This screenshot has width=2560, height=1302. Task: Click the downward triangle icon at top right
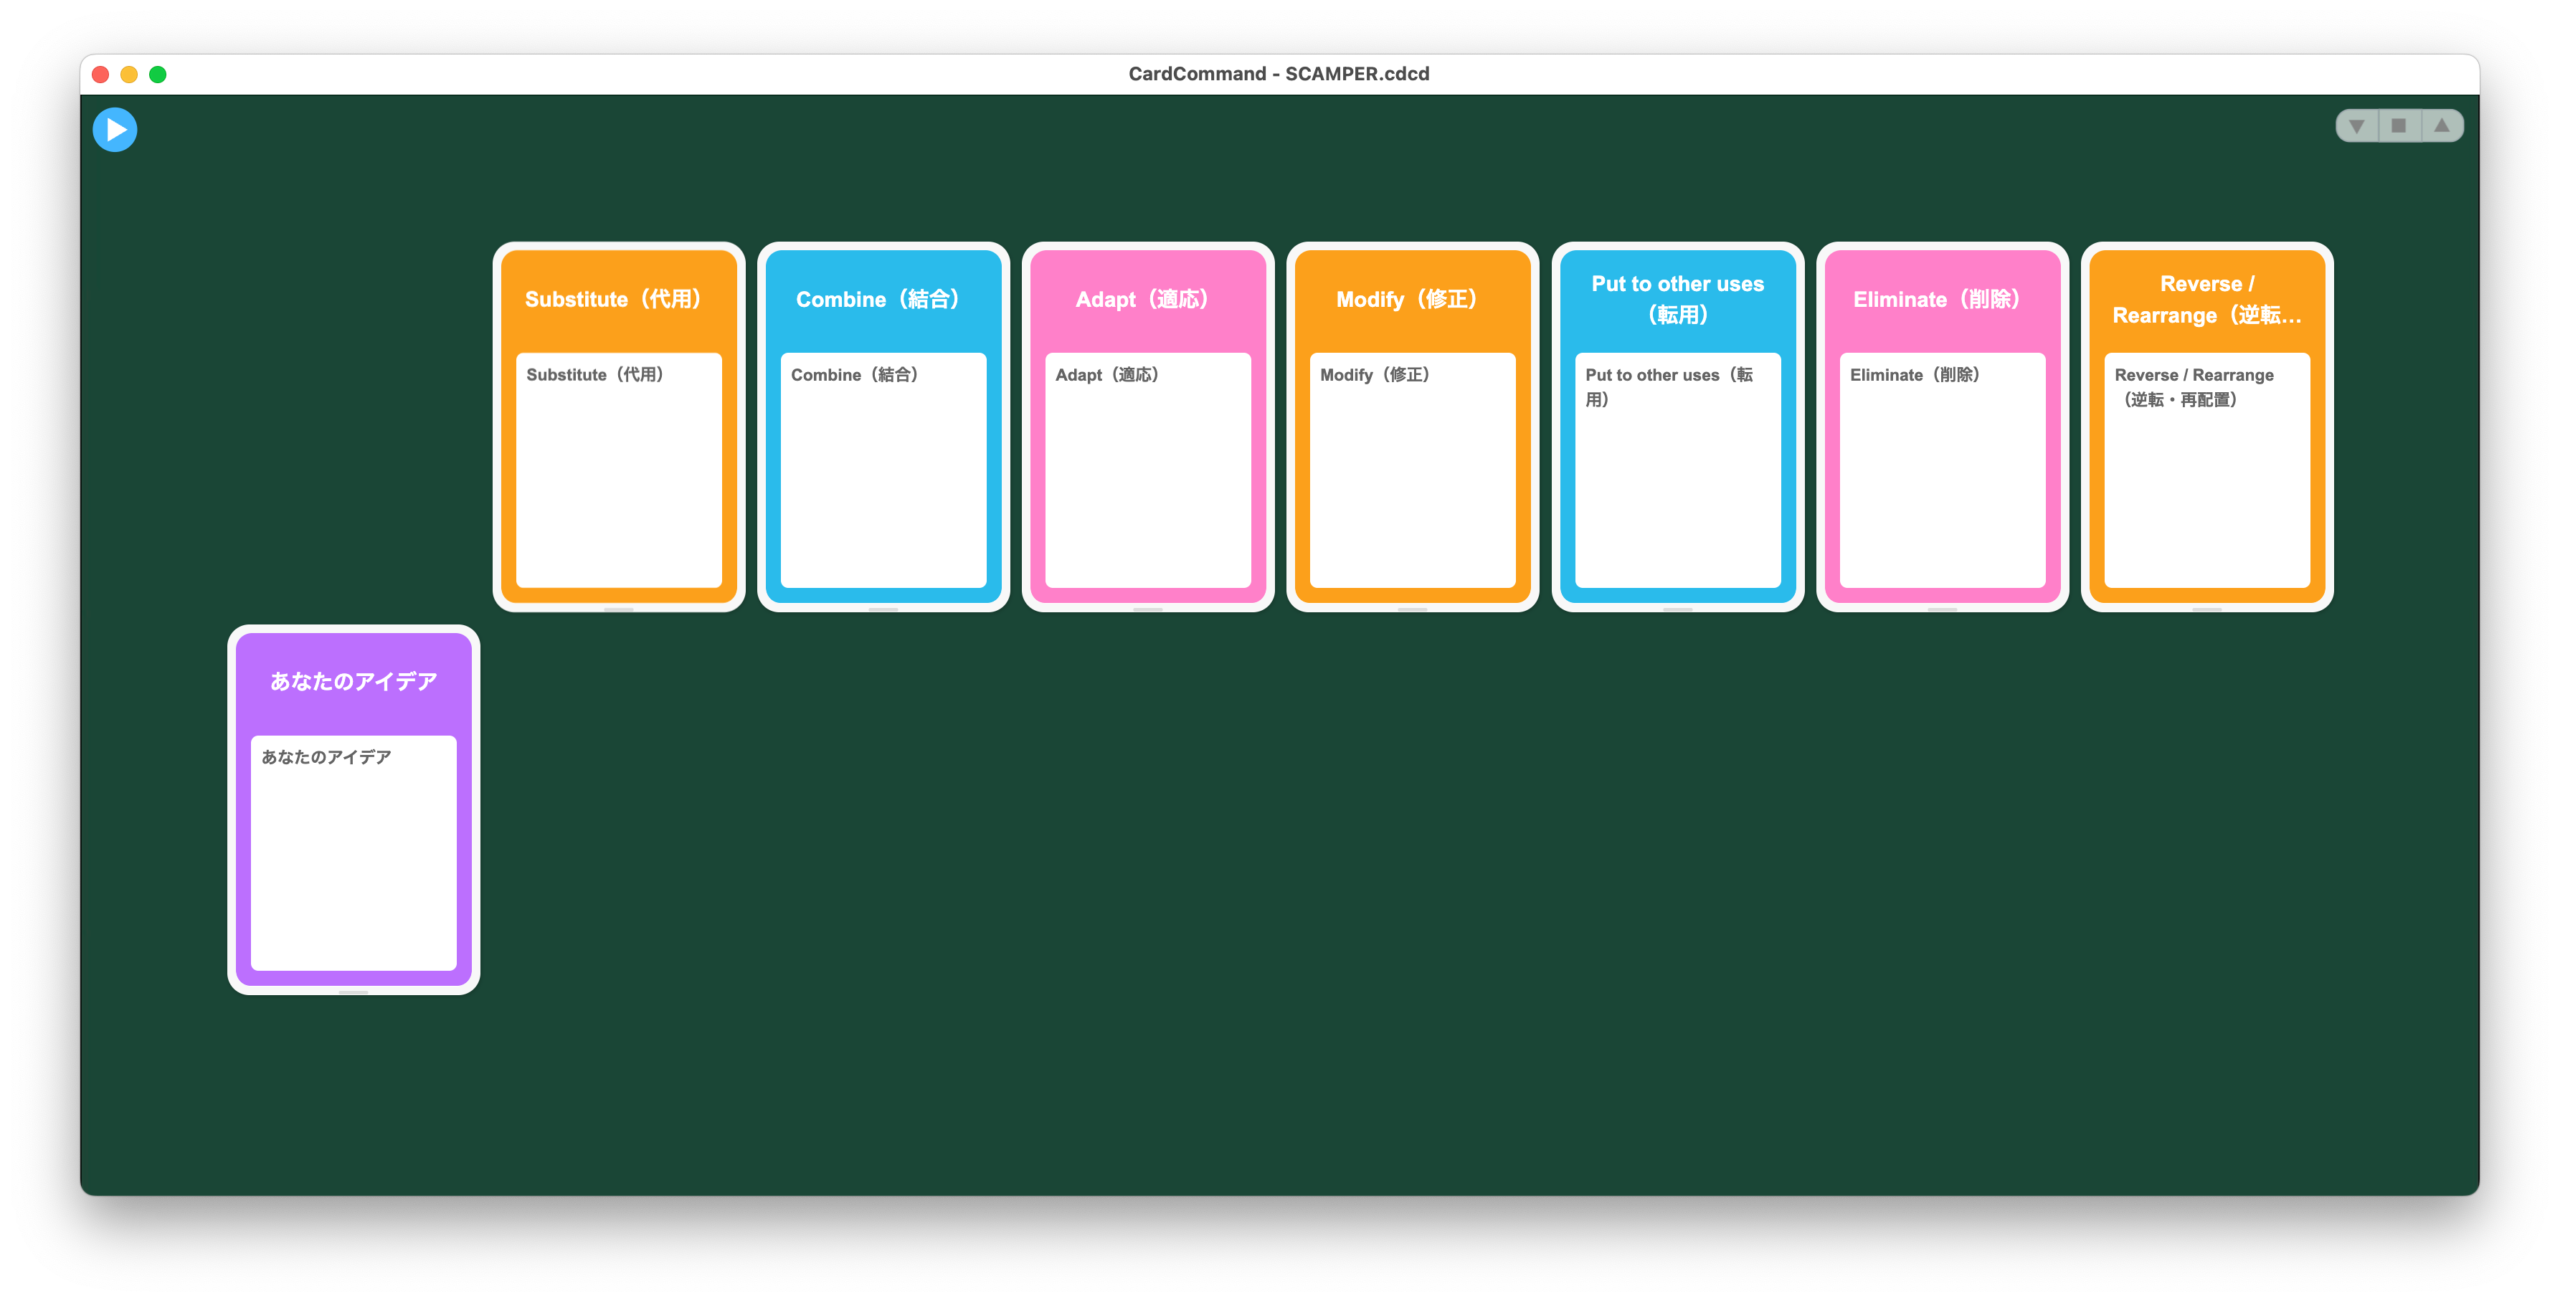tap(2357, 126)
